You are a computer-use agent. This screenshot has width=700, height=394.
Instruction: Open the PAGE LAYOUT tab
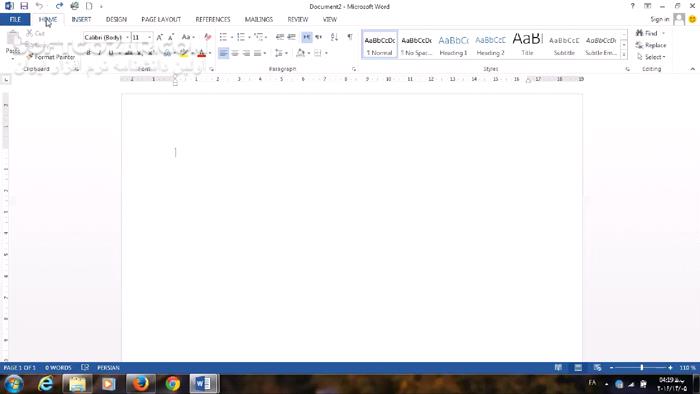pos(161,19)
